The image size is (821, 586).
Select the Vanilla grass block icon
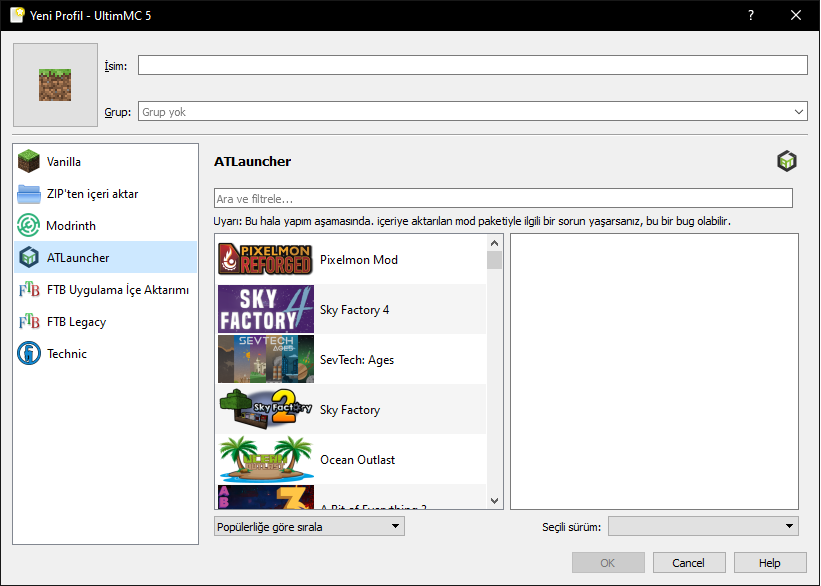click(x=28, y=161)
